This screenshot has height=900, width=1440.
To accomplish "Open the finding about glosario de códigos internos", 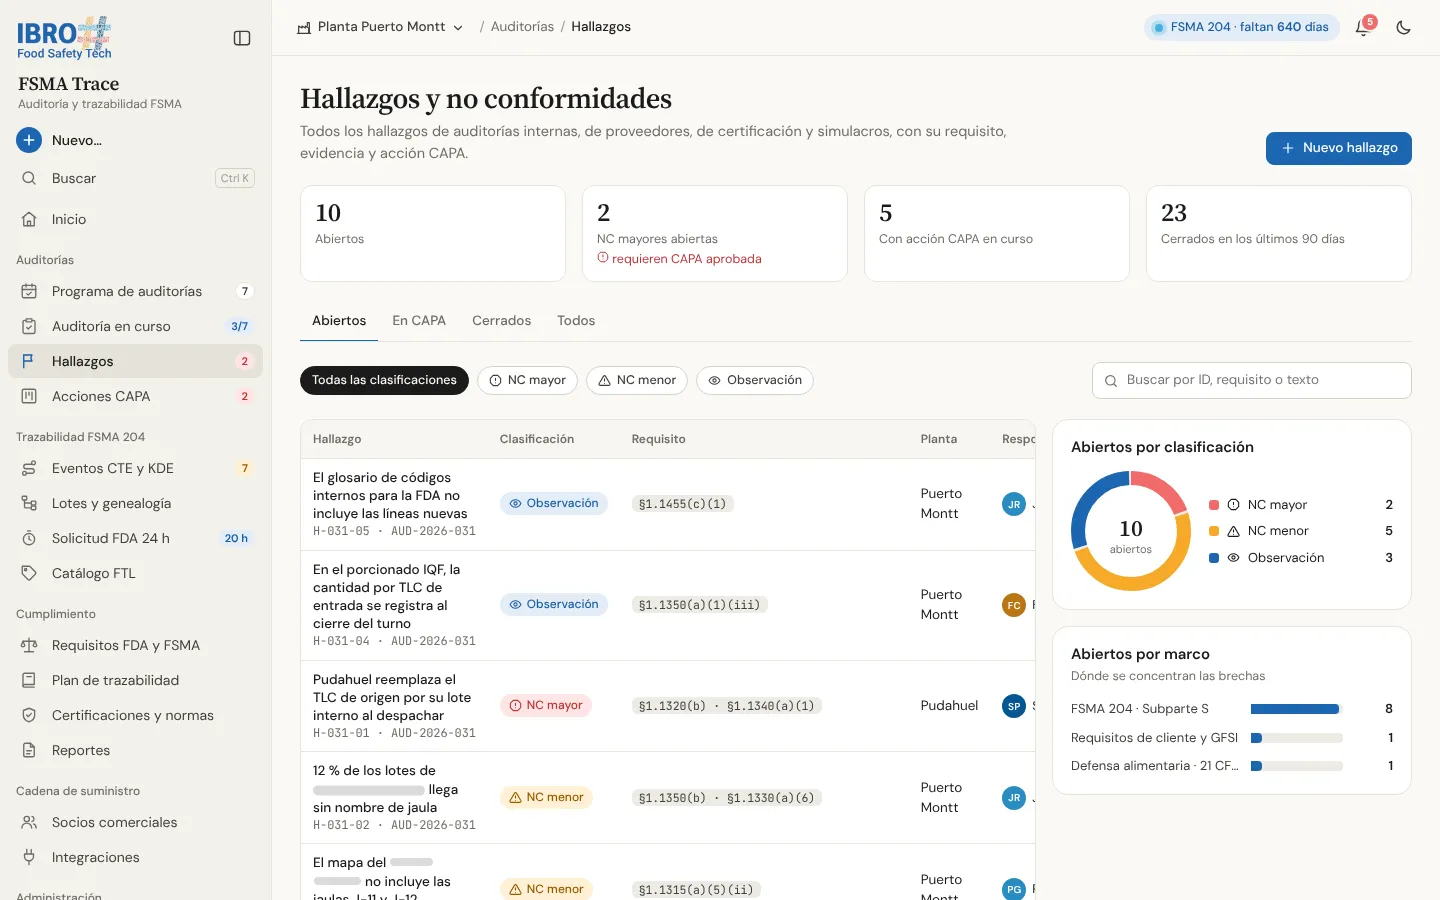I will 390,495.
